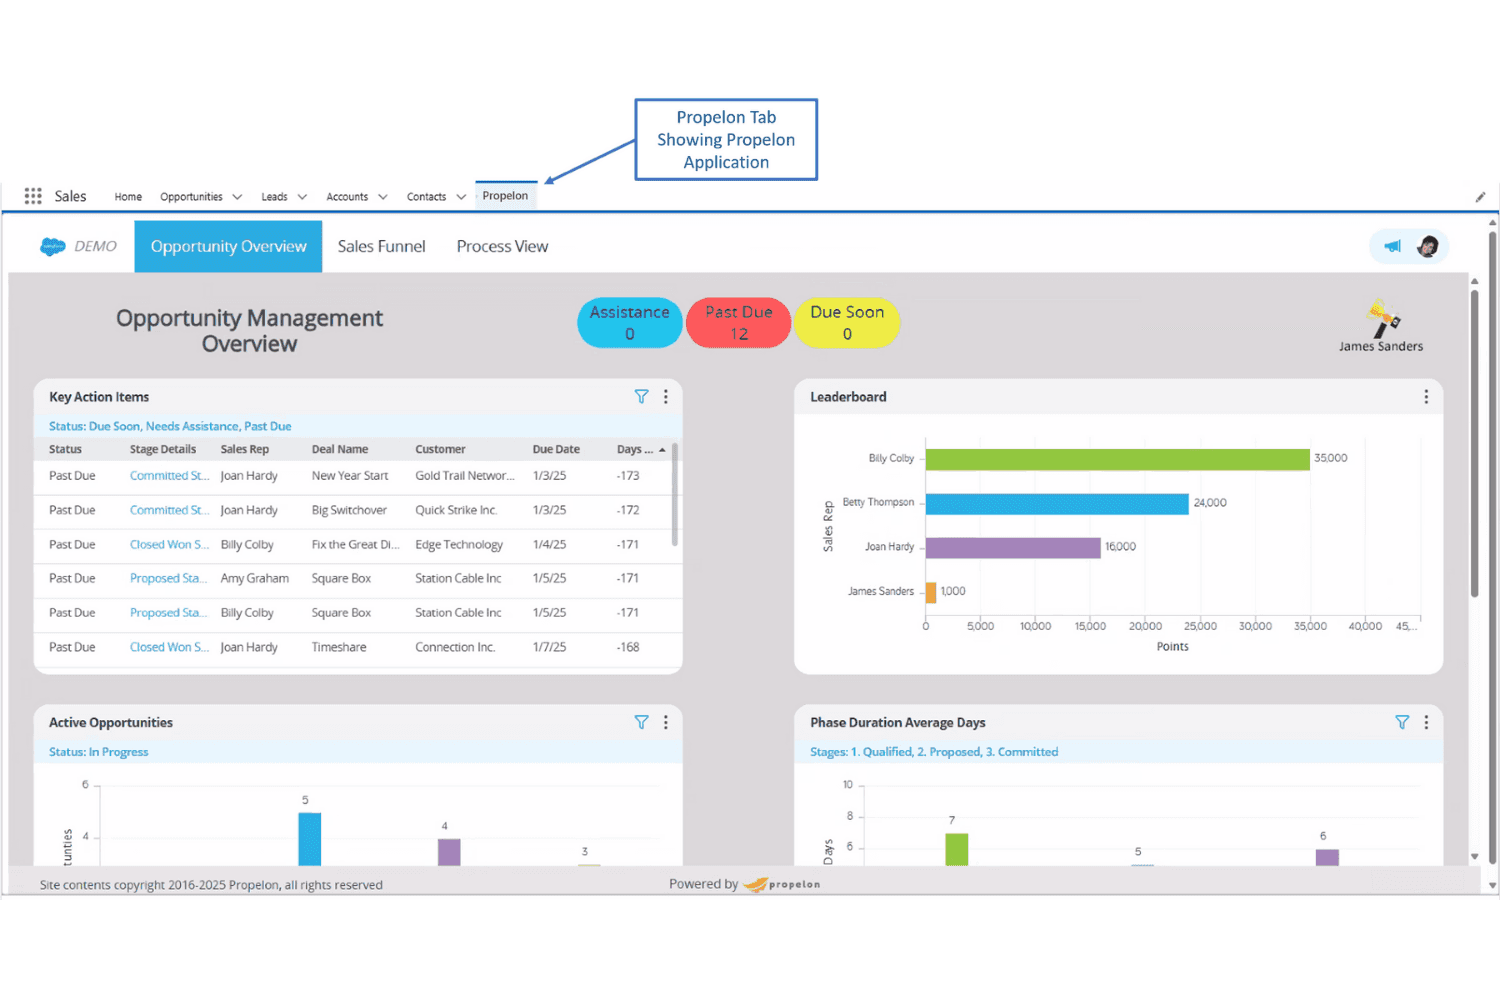Click the Joan Hardy purple leaderboard bar
1500x1000 pixels.
[1013, 548]
